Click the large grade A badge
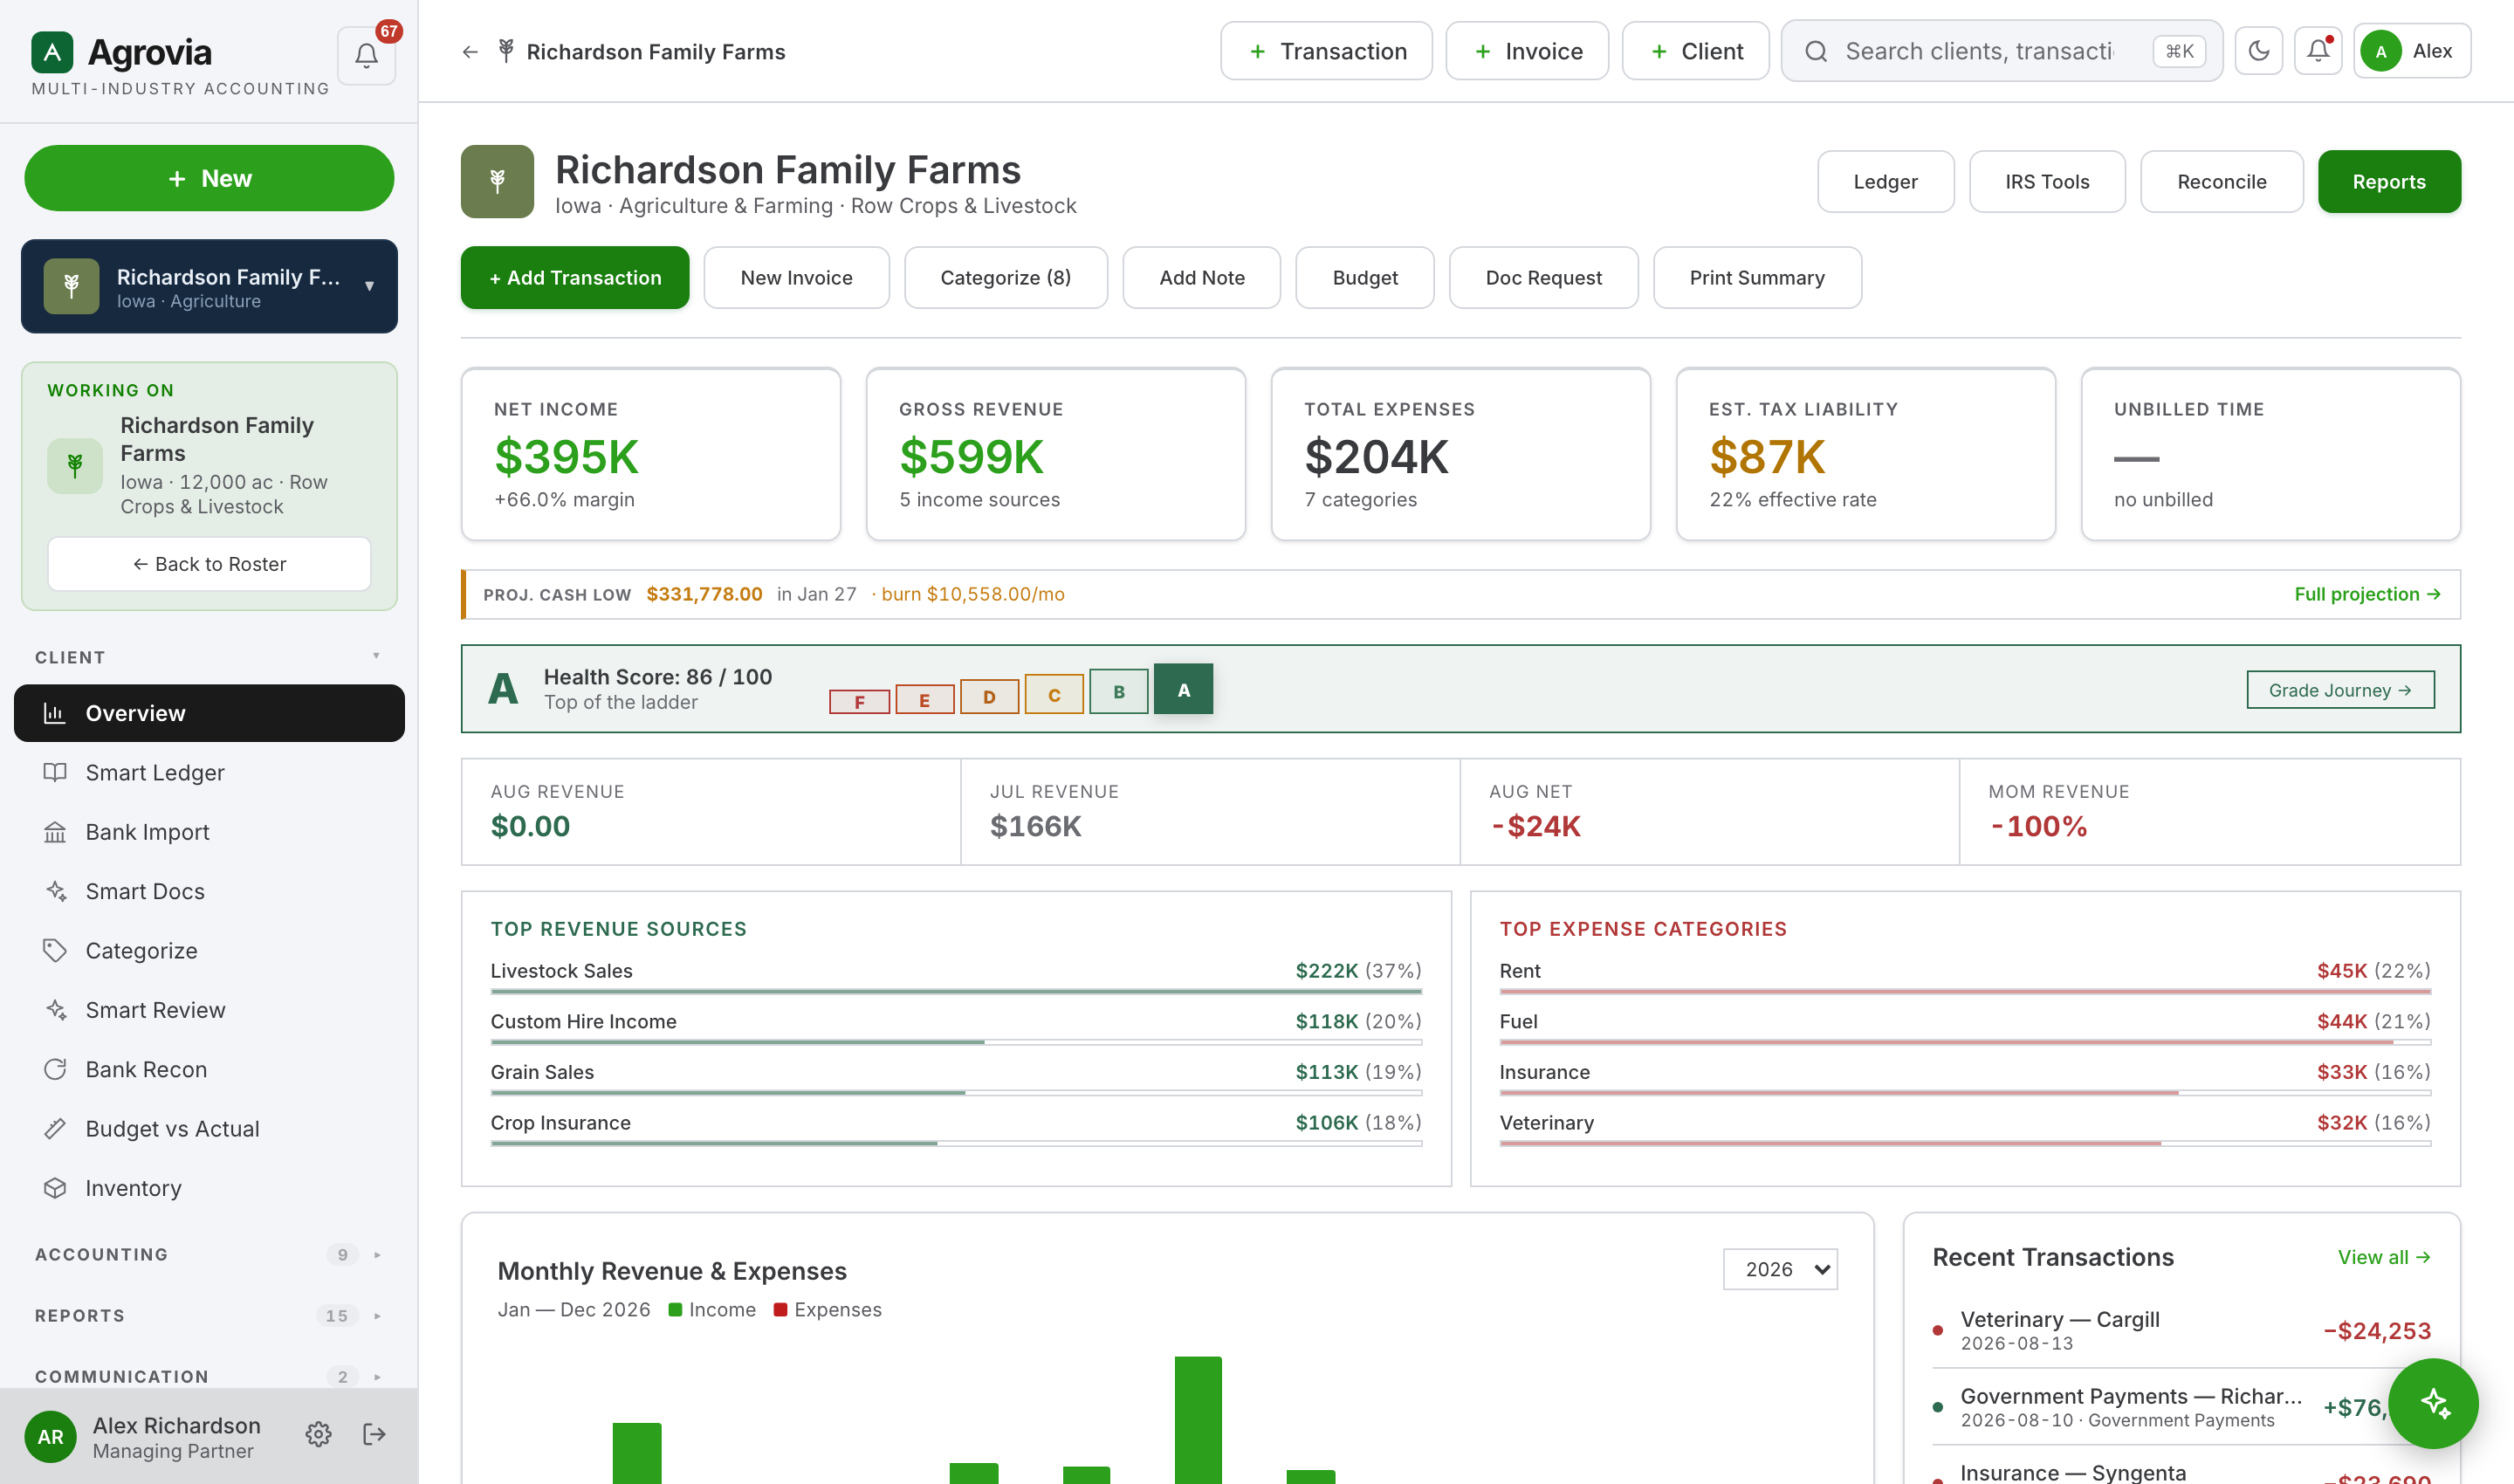 tap(503, 689)
